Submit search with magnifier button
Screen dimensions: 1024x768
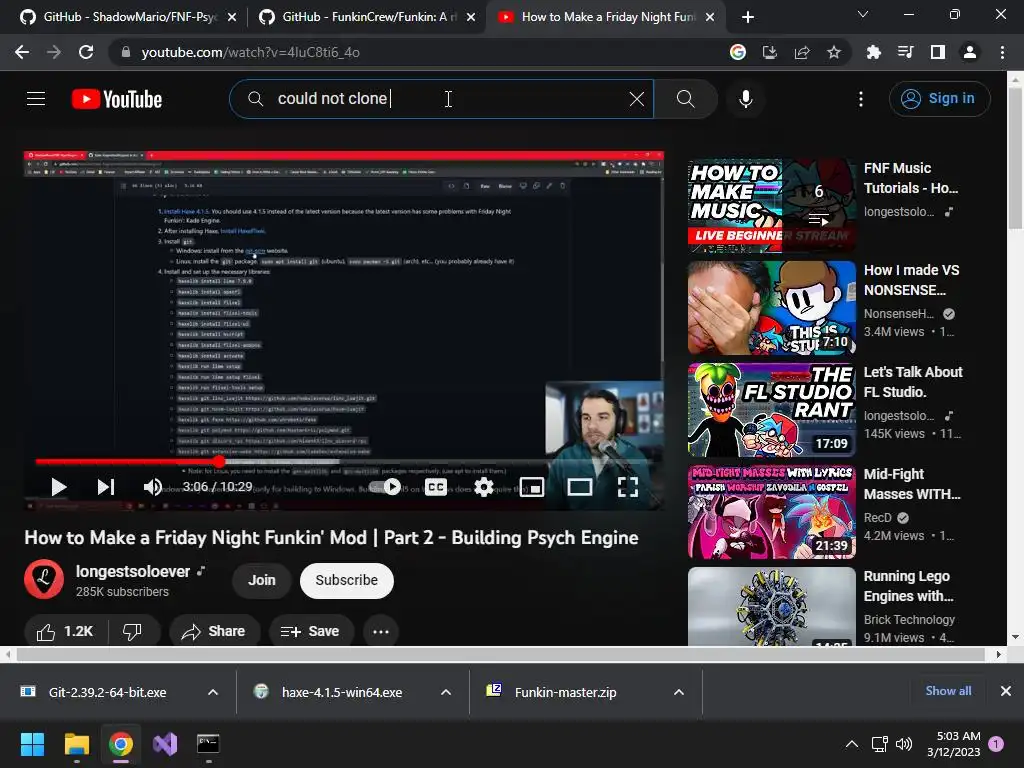(685, 99)
